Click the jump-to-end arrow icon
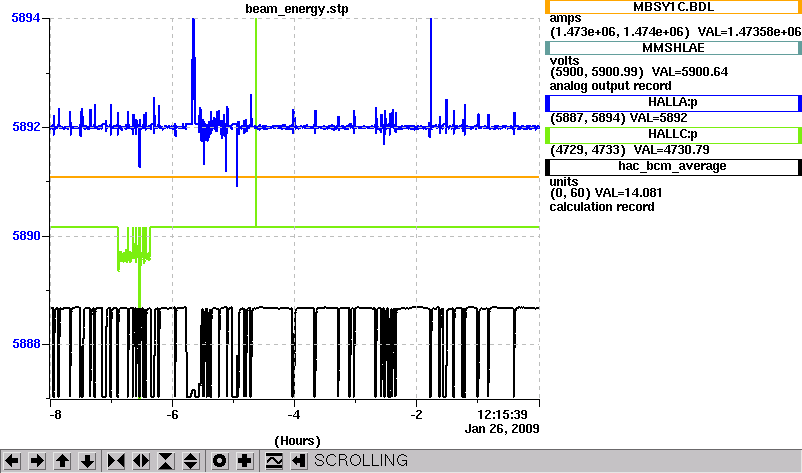This screenshot has width=802, height=473. click(299, 461)
